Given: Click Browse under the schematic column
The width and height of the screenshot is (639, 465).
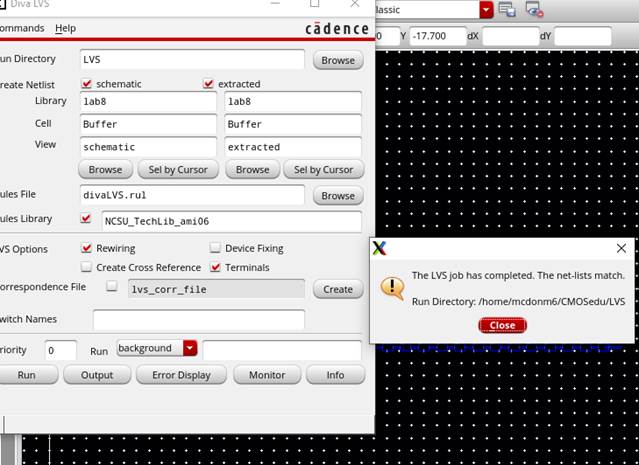Looking at the screenshot, I should click(105, 170).
